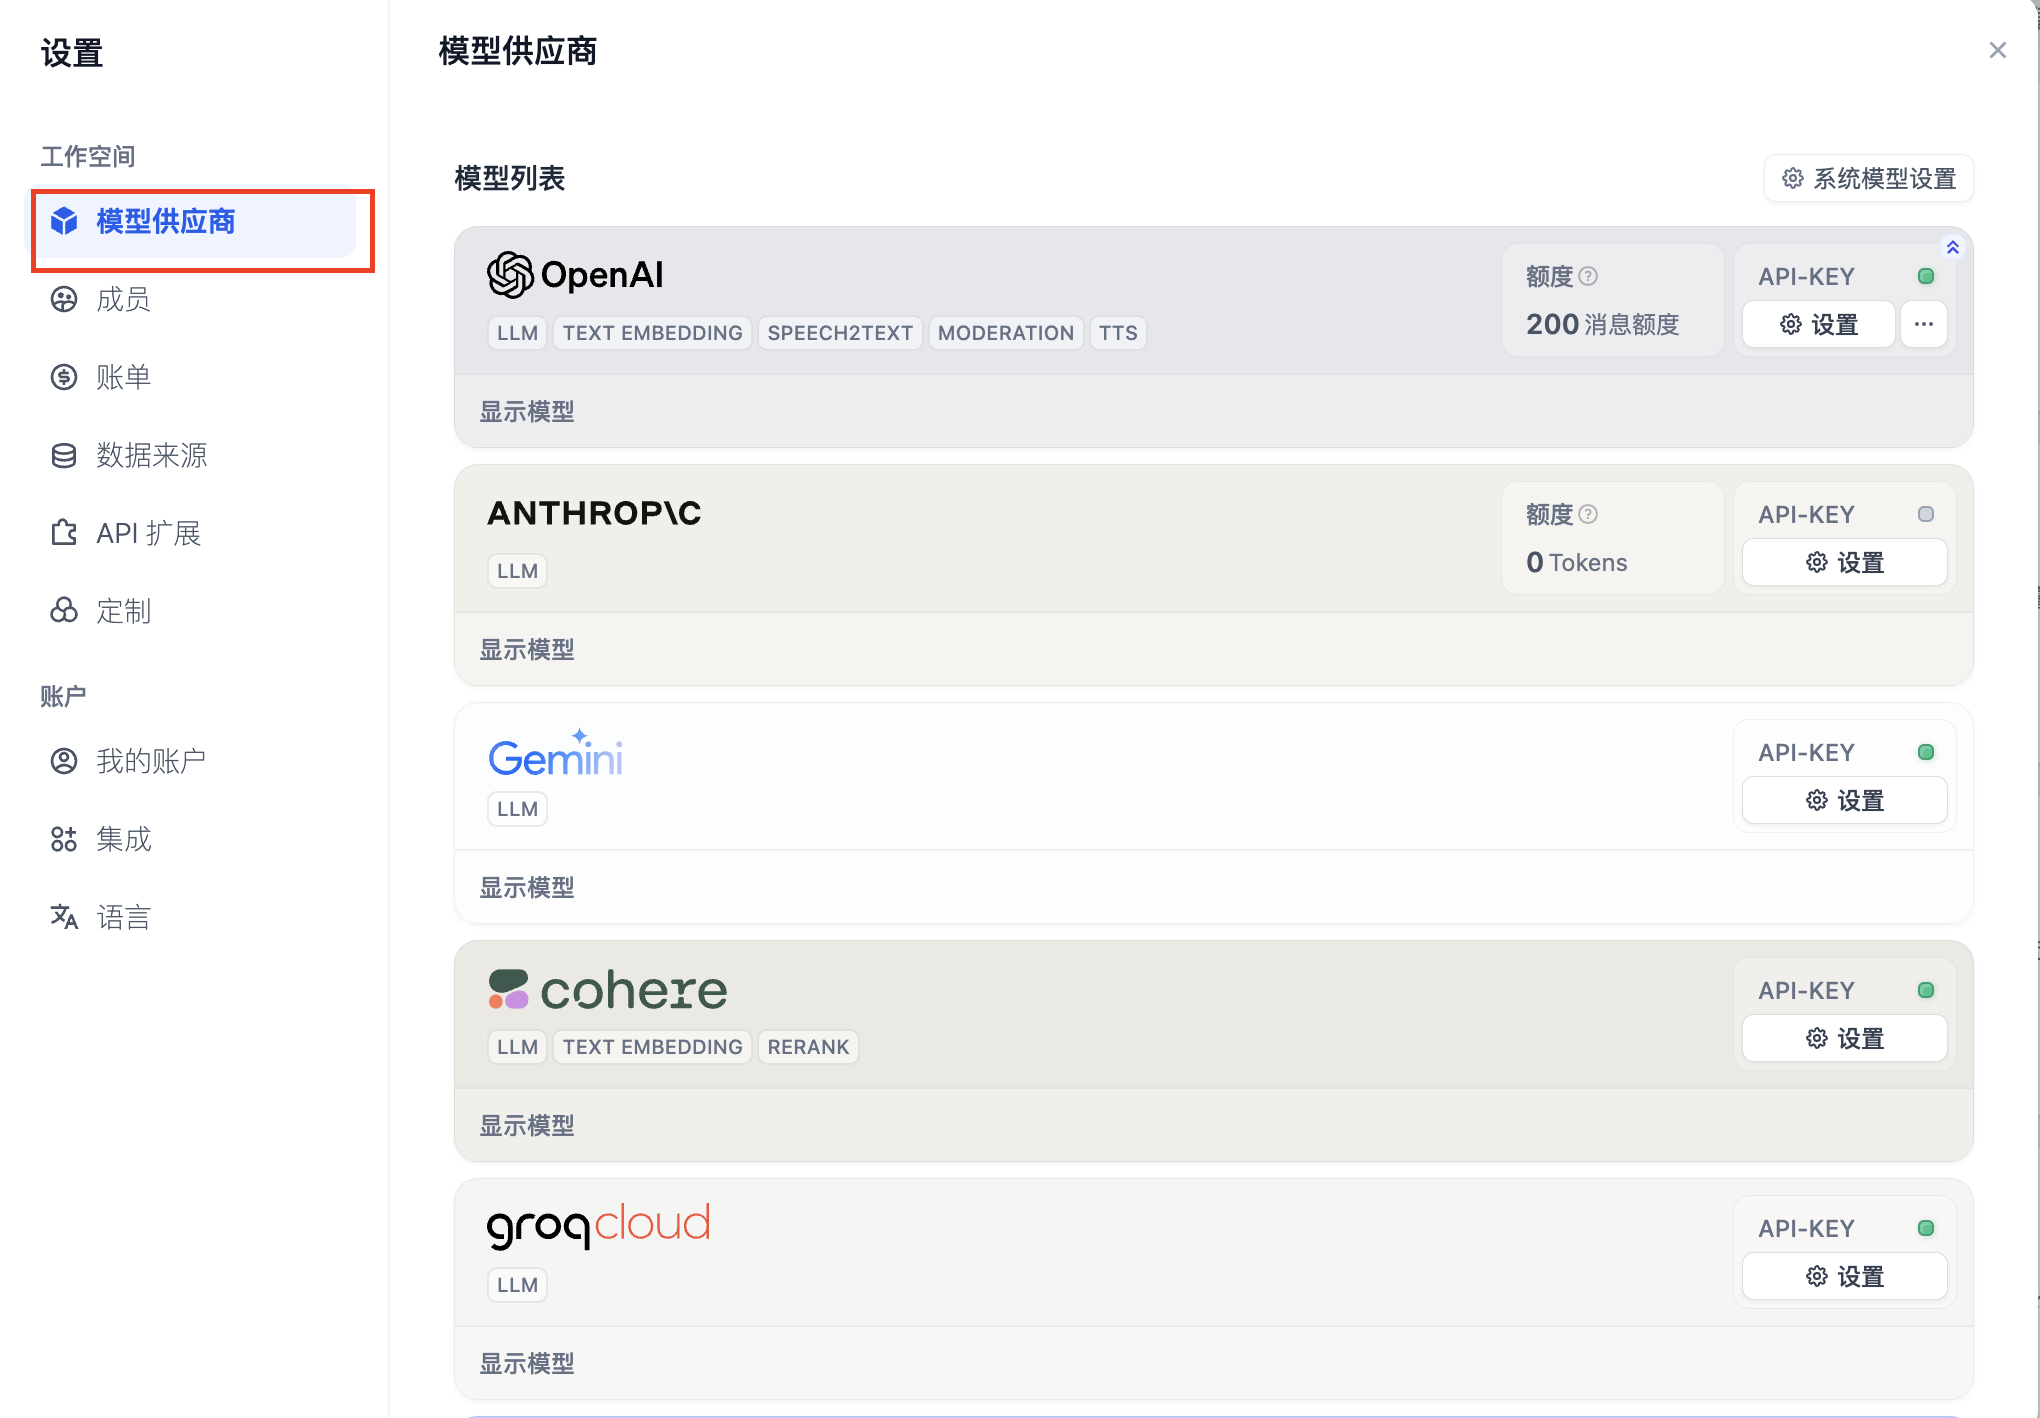Select the API 扩展 sidebar icon
Viewport: 2040px width, 1418px height.
tap(64, 533)
